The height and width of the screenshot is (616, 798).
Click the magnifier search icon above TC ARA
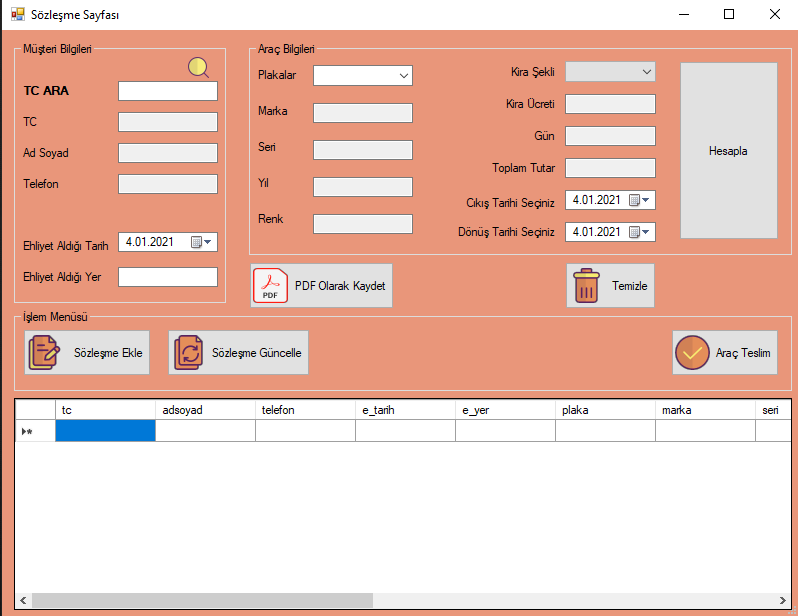[198, 68]
